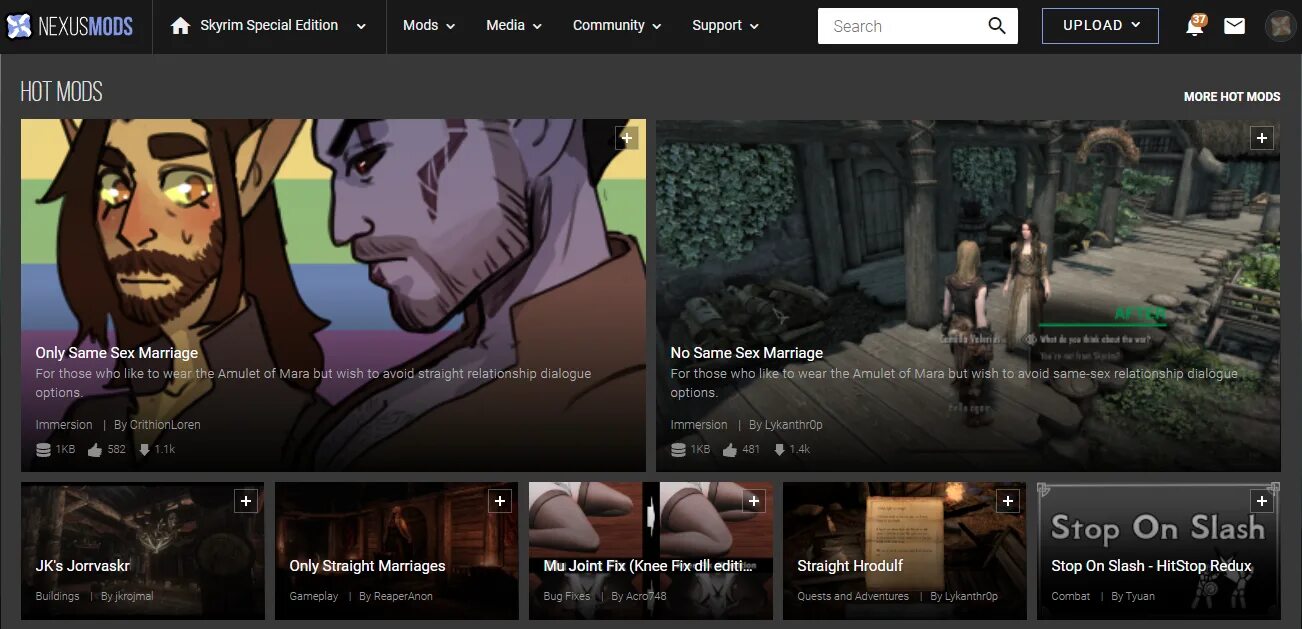The width and height of the screenshot is (1302, 629).
Task: Open the messages envelope icon
Action: (x=1235, y=26)
